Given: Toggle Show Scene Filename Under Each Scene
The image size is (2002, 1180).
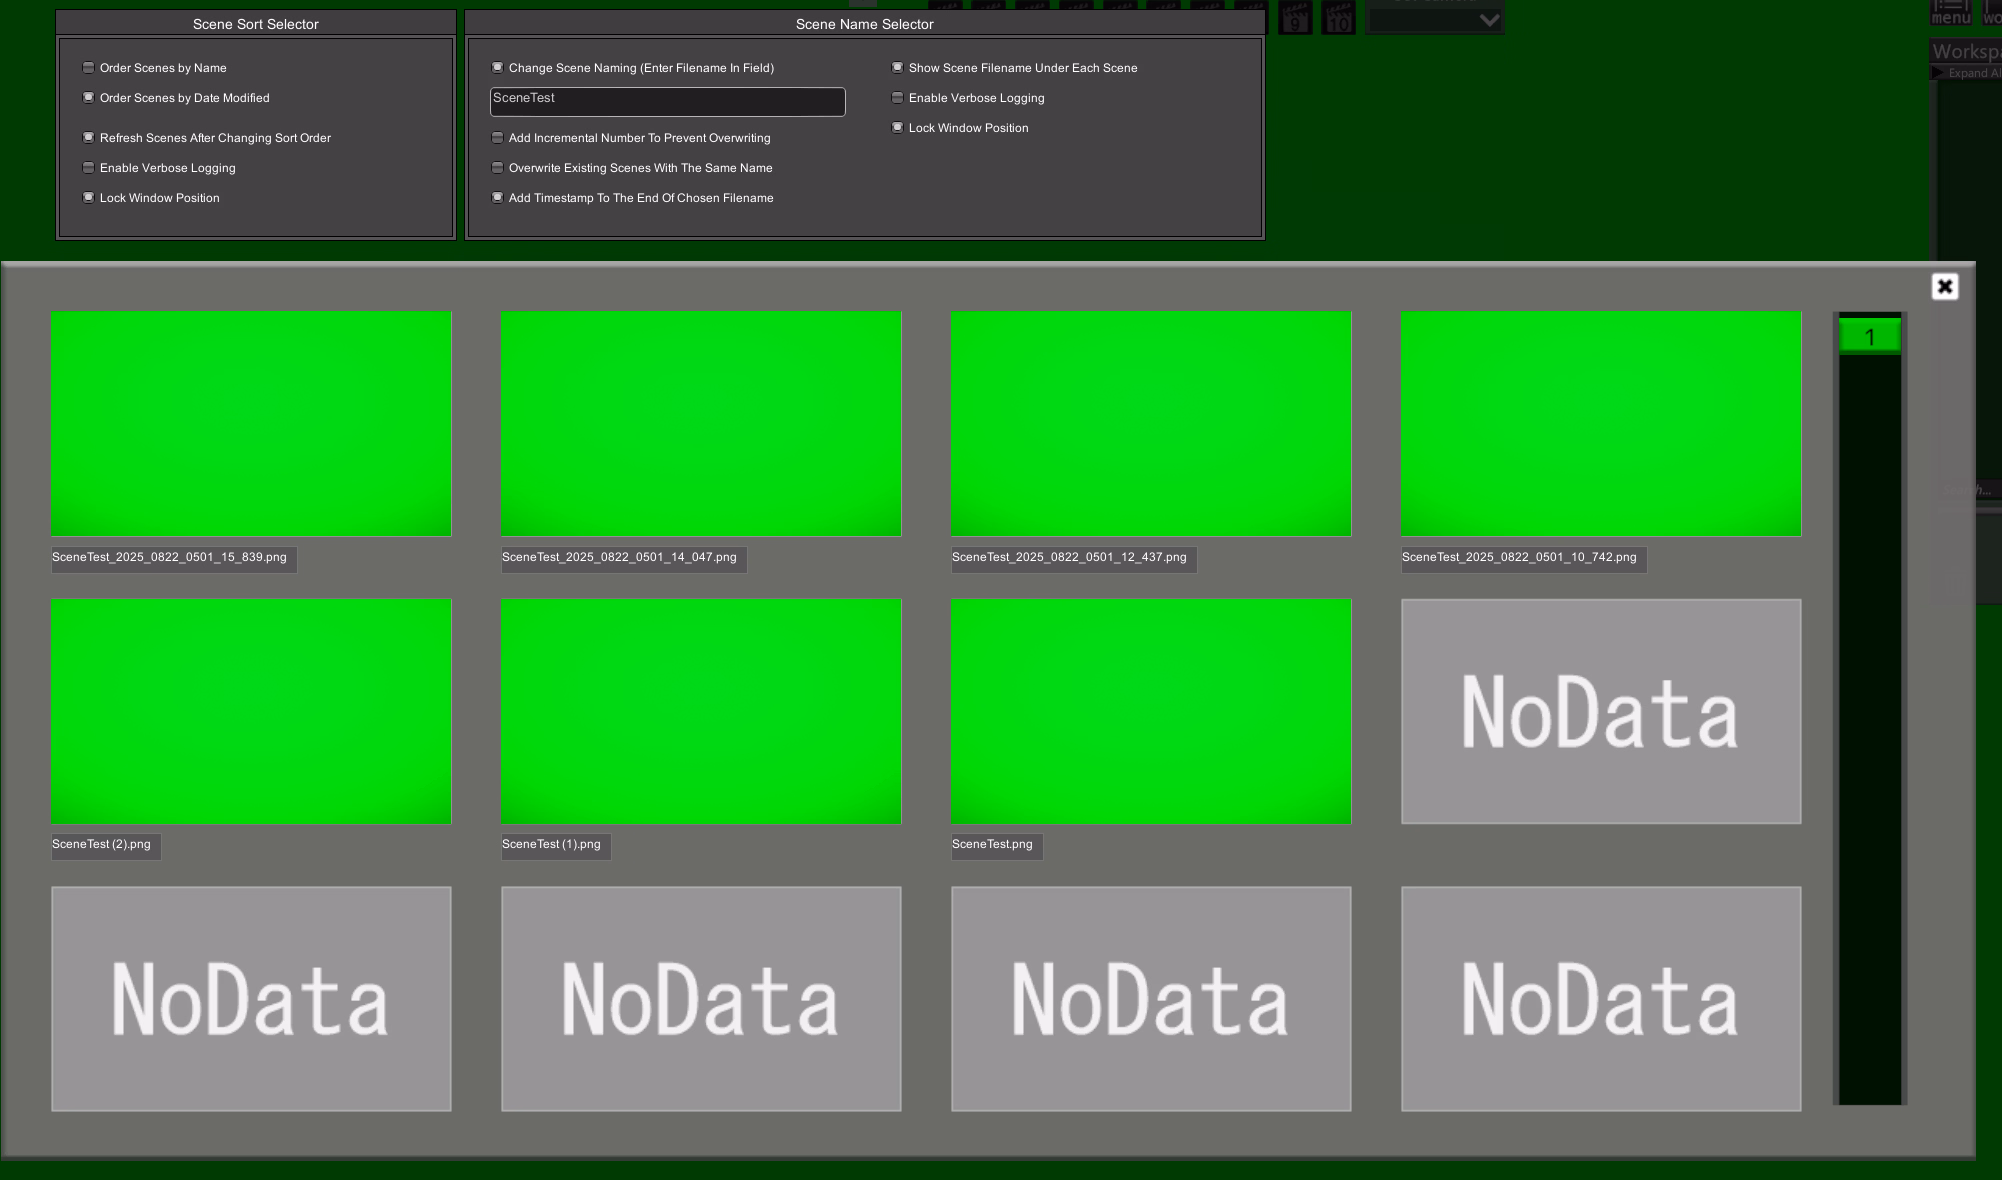Looking at the screenshot, I should (898, 68).
